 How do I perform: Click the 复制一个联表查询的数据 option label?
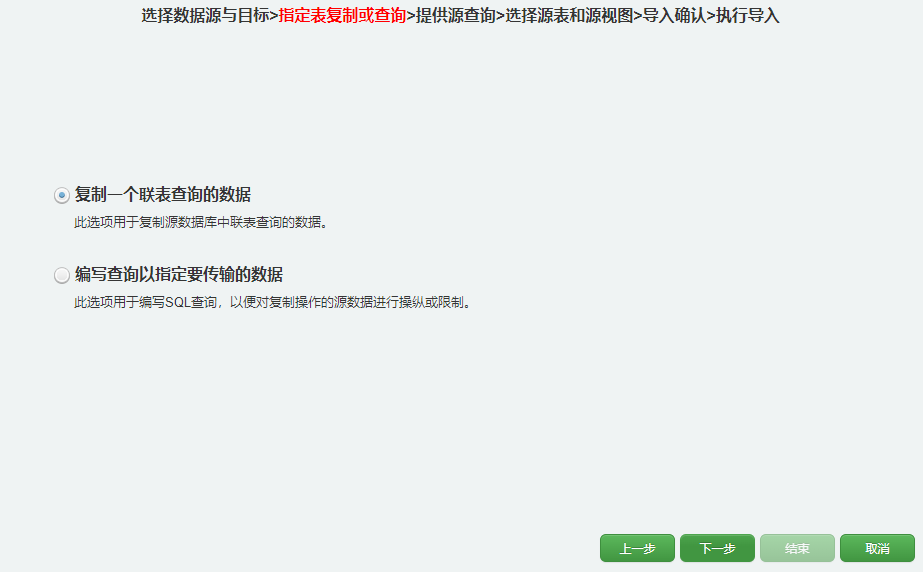tap(163, 195)
